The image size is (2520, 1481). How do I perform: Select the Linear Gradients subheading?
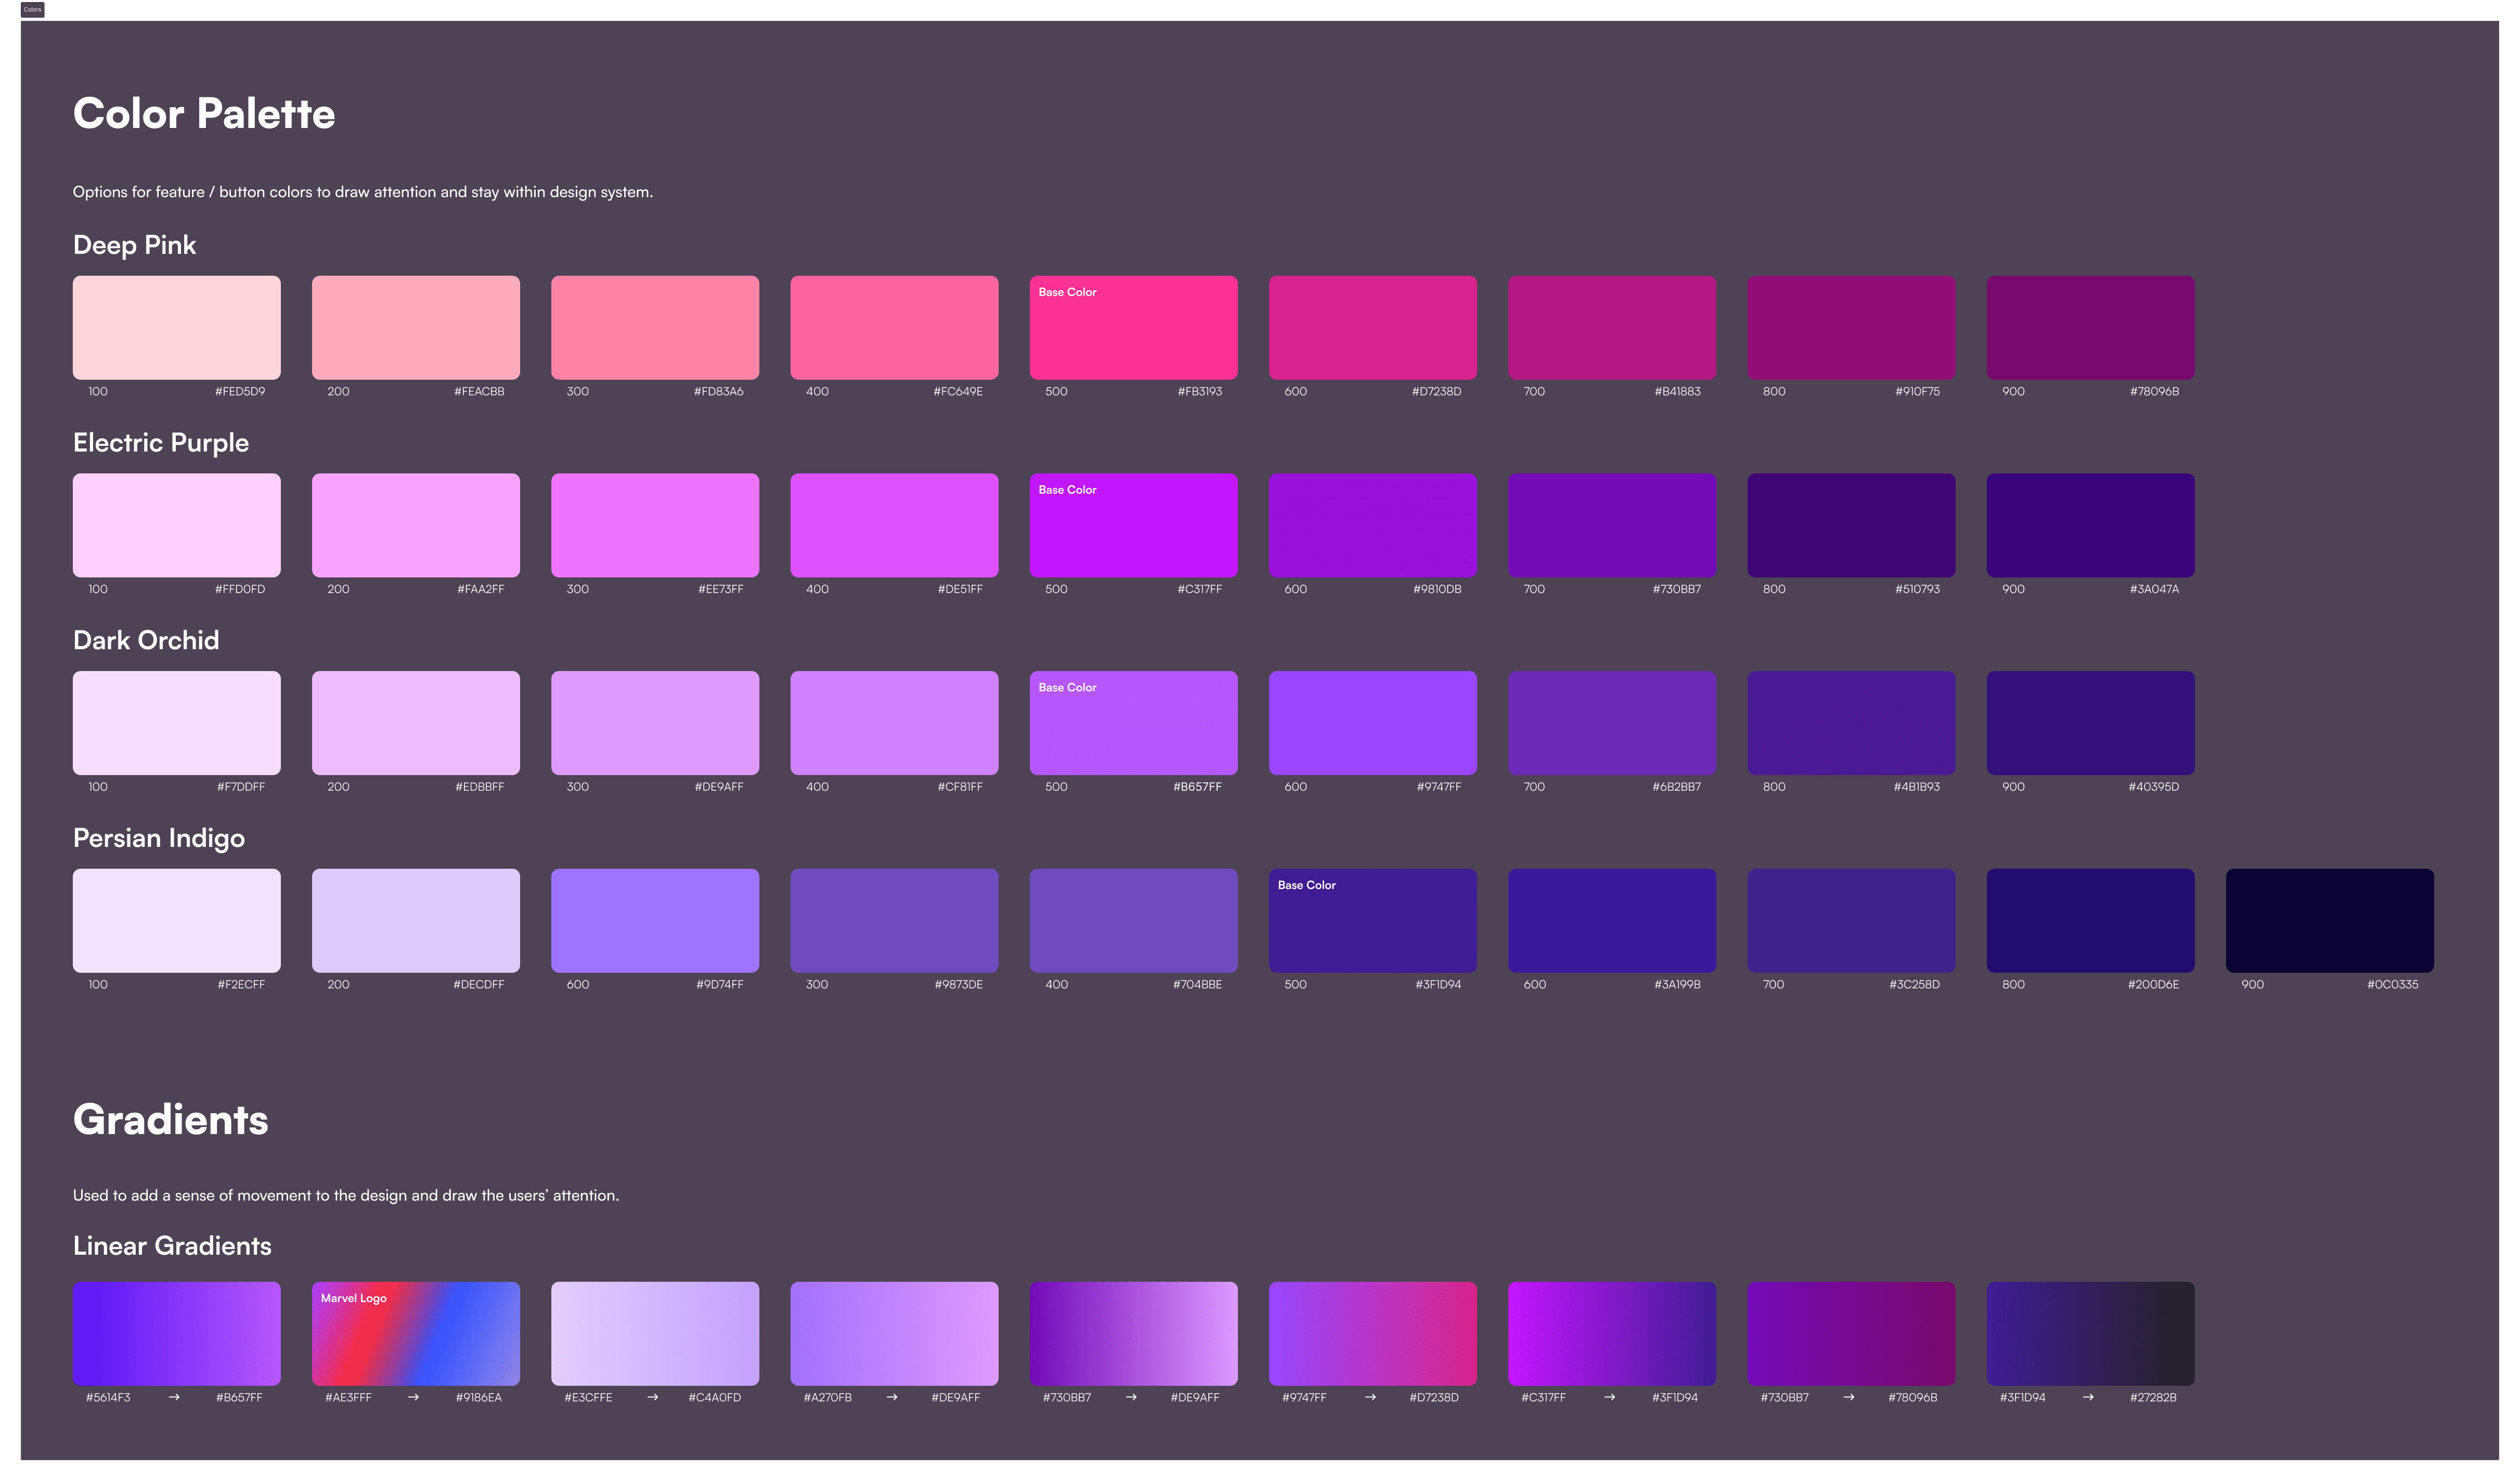171,1246
